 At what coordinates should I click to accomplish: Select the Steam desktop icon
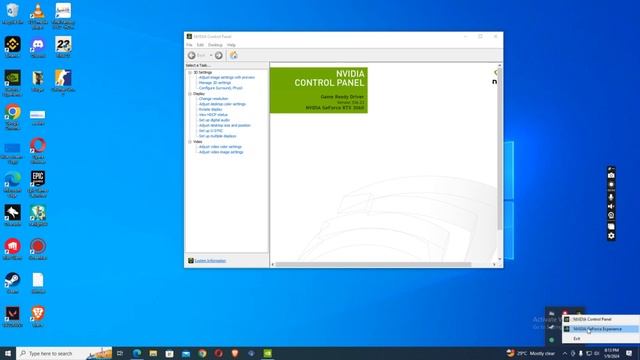[x=12, y=282]
